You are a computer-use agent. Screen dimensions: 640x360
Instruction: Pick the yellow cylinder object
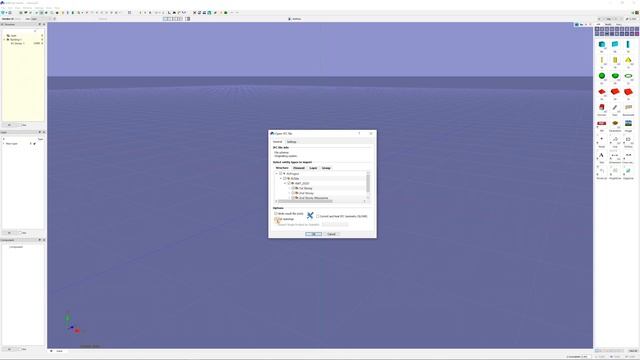pyautogui.click(x=615, y=60)
